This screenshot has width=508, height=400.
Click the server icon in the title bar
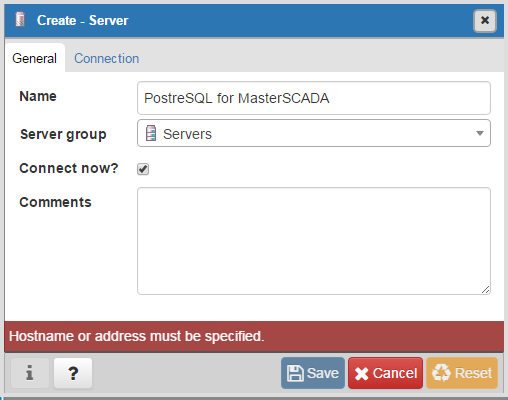click(20, 20)
